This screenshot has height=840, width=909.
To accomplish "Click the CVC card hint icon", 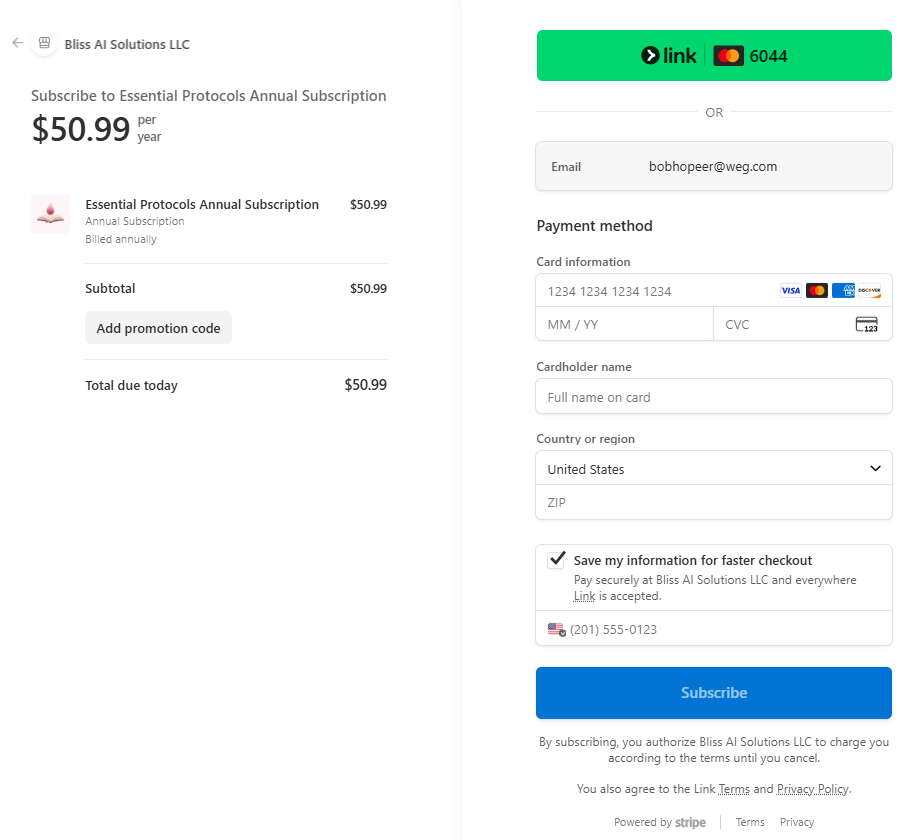I will point(866,324).
